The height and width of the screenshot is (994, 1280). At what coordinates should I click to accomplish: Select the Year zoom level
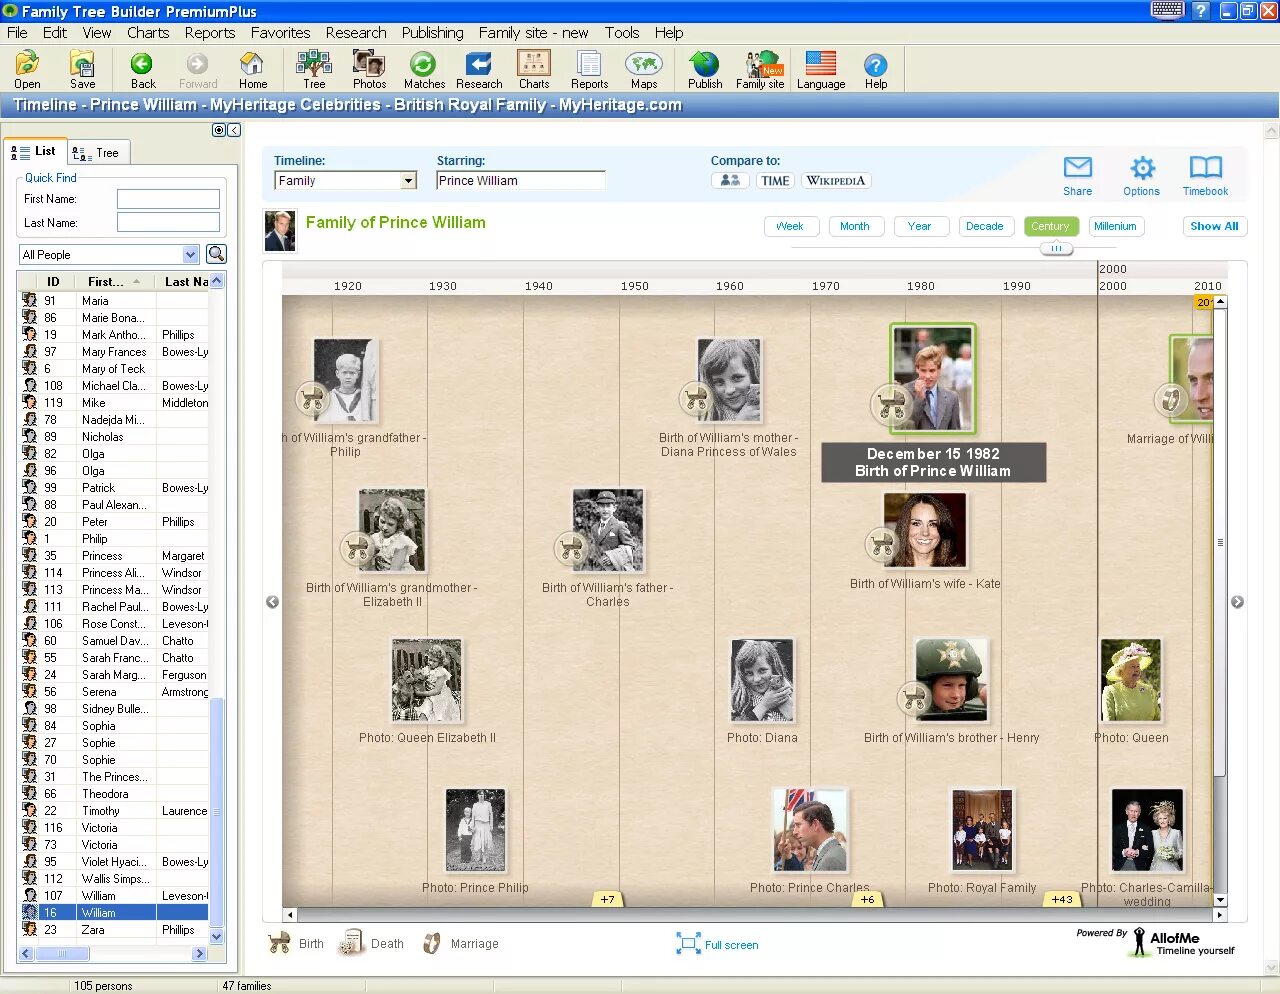tap(920, 226)
